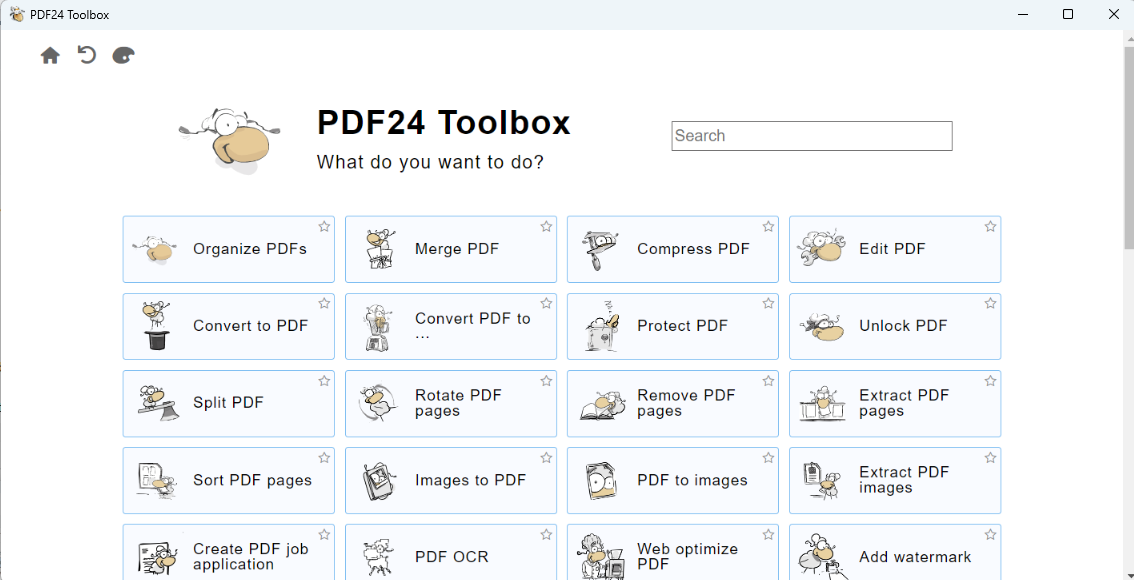Star the PDF to images tool

(x=769, y=458)
